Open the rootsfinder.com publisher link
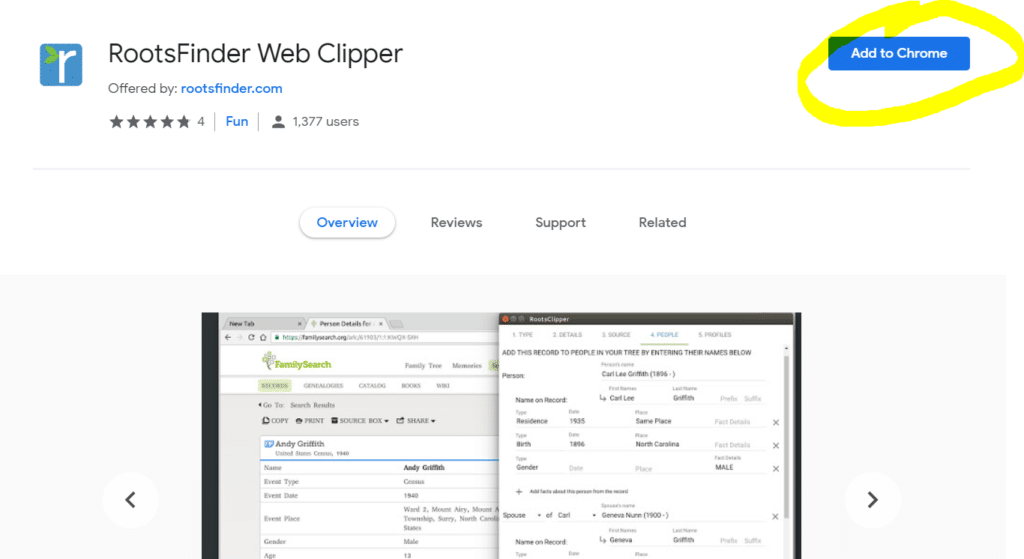Viewport: 1024px width, 559px height. (231, 88)
